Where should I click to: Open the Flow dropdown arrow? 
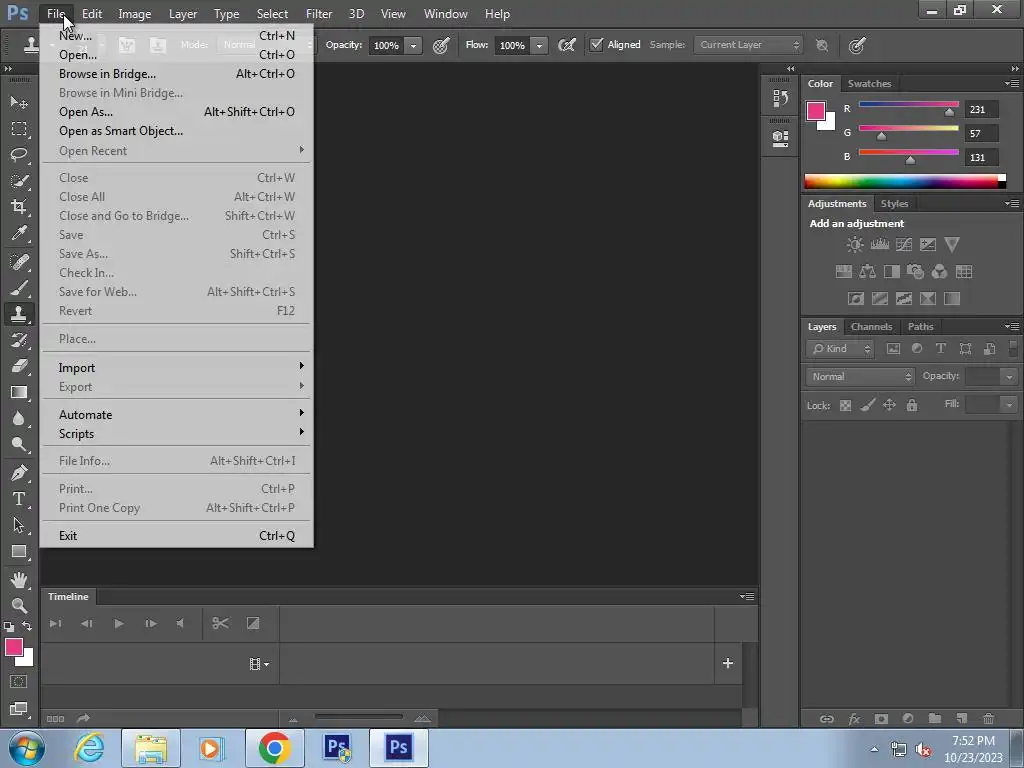539,46
